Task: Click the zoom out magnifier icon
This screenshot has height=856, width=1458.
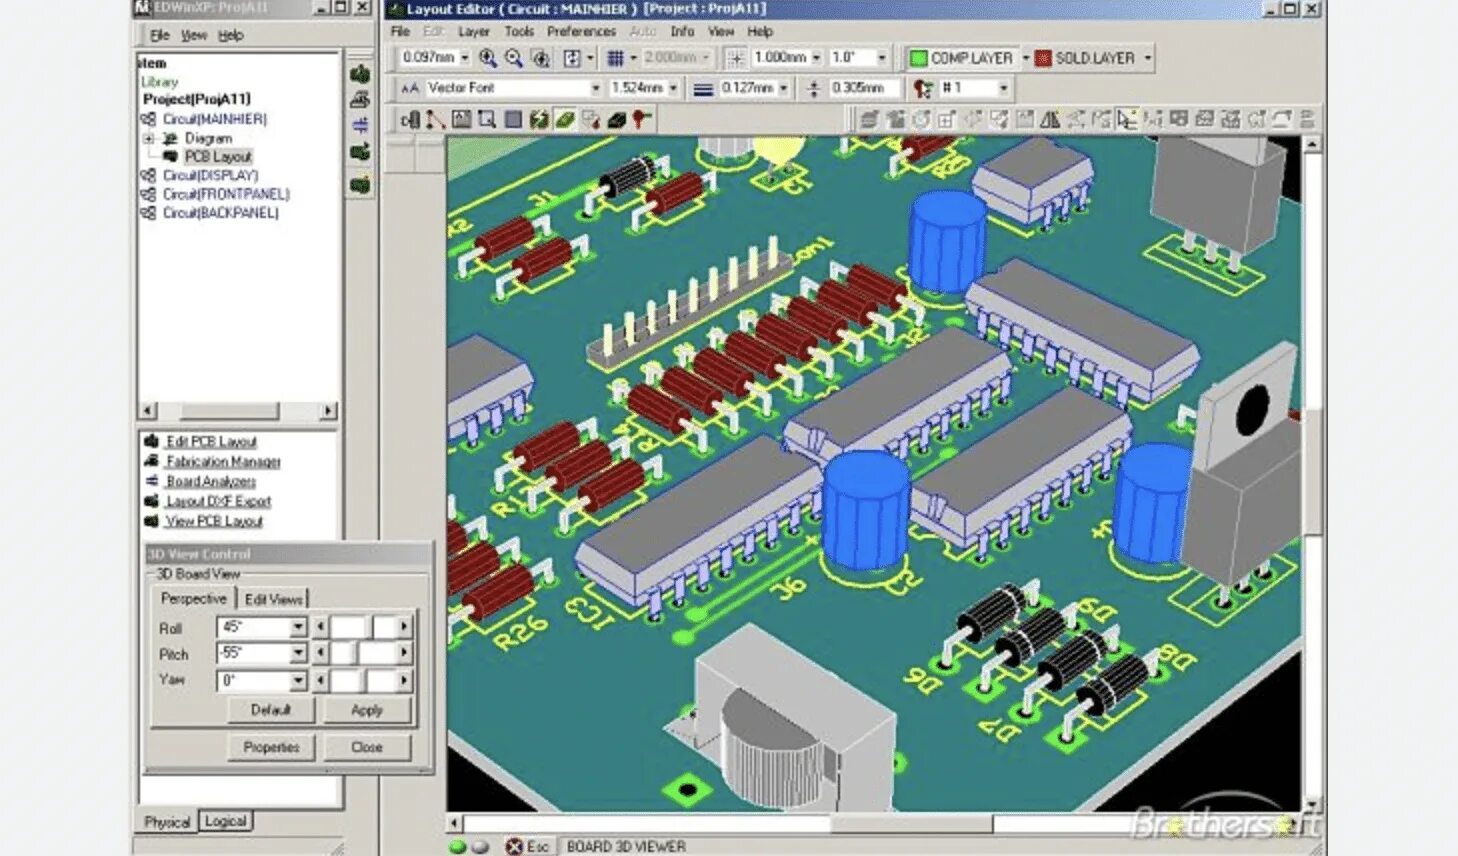Action: tap(514, 58)
